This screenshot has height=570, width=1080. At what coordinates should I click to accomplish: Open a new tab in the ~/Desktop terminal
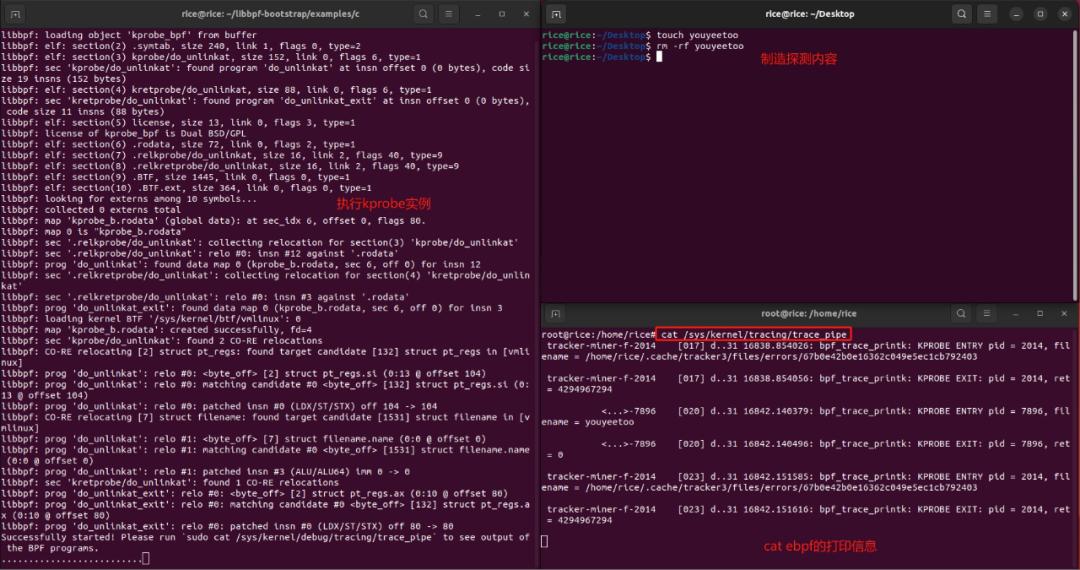point(556,14)
